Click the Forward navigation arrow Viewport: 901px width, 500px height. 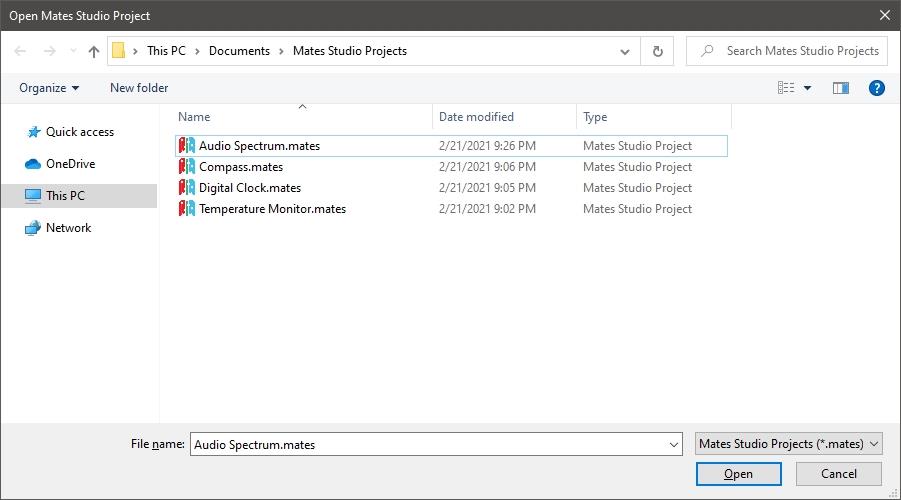50,51
